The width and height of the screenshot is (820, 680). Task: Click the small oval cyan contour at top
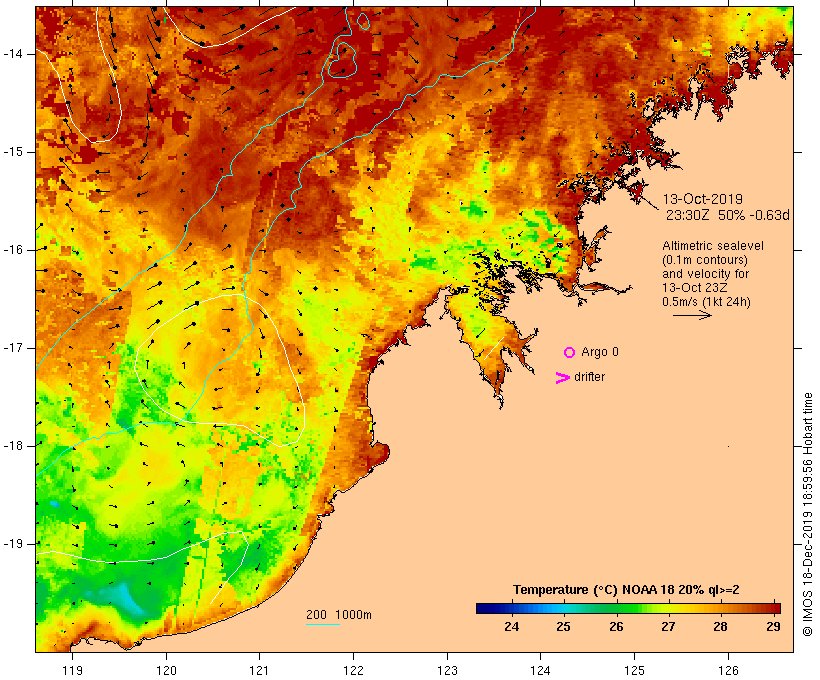coord(363,21)
